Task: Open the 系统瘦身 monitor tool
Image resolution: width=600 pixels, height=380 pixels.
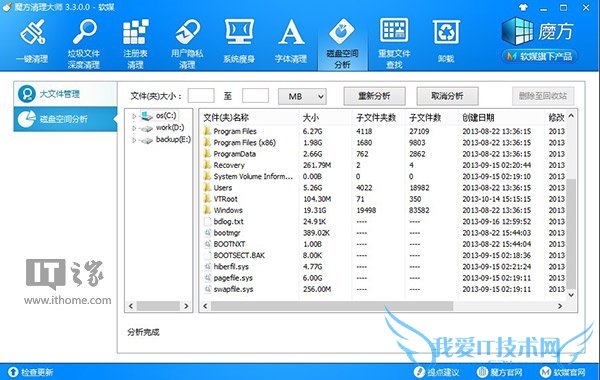Action: (x=239, y=41)
